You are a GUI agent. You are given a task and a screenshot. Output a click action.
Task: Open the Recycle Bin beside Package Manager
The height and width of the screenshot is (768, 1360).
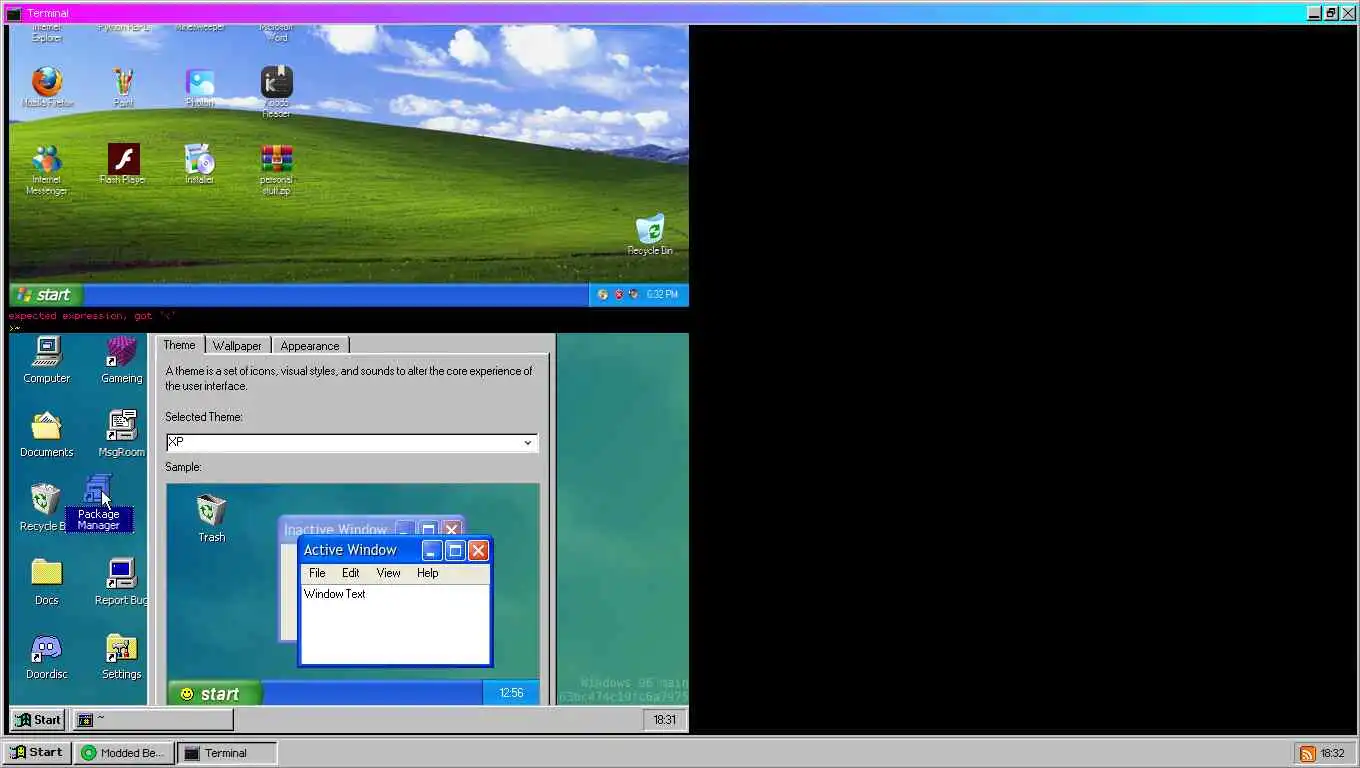coord(43,508)
